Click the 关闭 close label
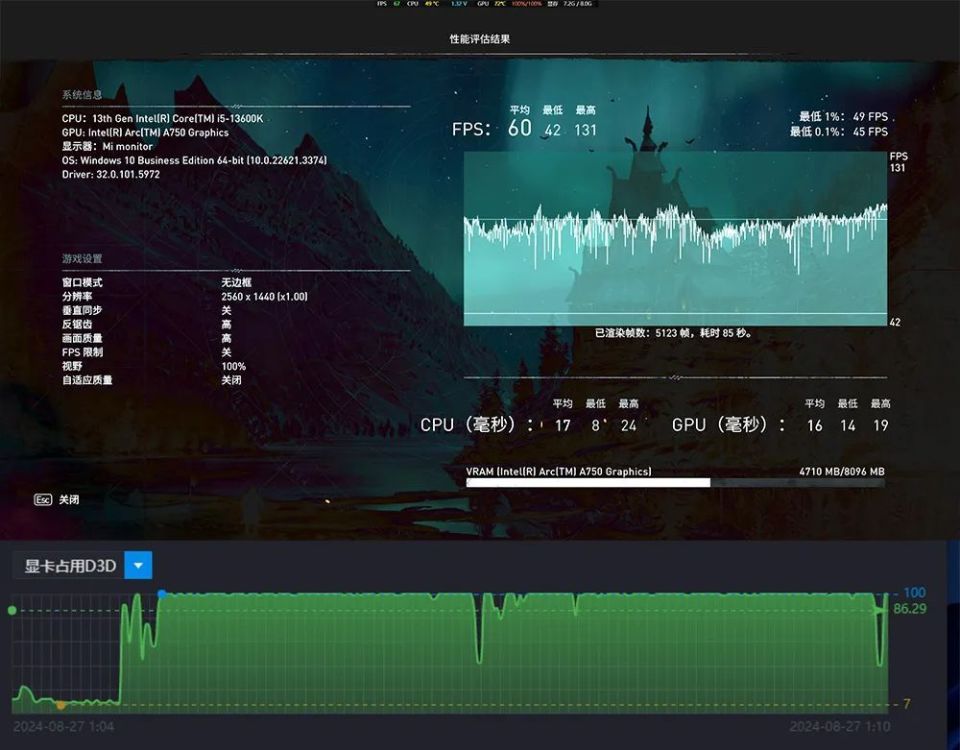 [x=69, y=500]
